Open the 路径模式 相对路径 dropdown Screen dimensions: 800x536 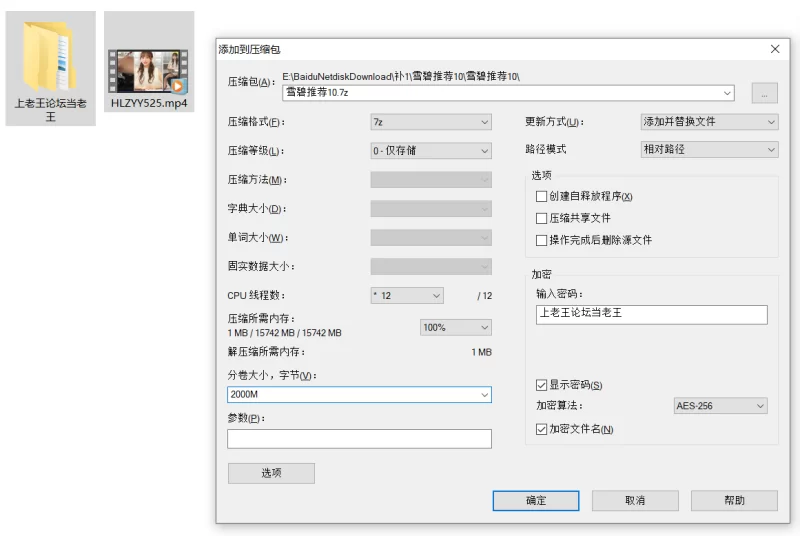click(x=709, y=149)
